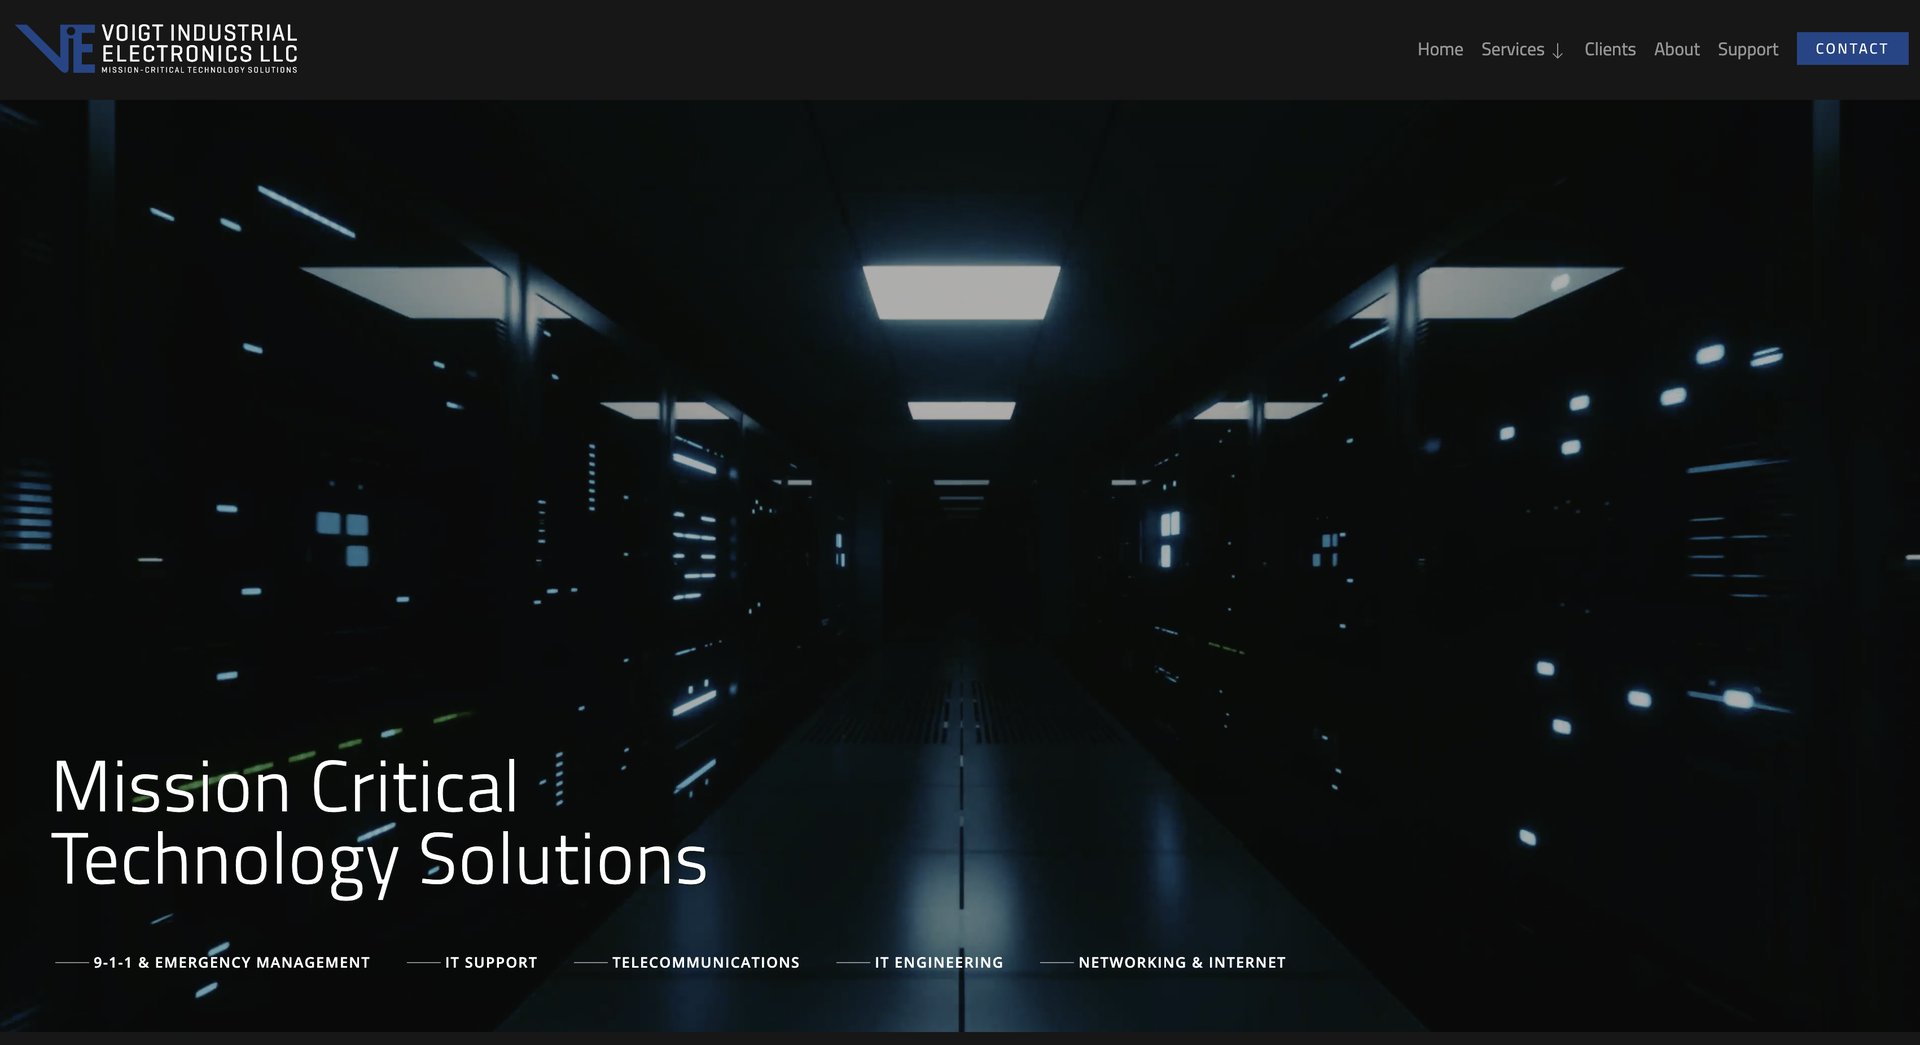
Task: Open the About page
Action: pos(1676,49)
